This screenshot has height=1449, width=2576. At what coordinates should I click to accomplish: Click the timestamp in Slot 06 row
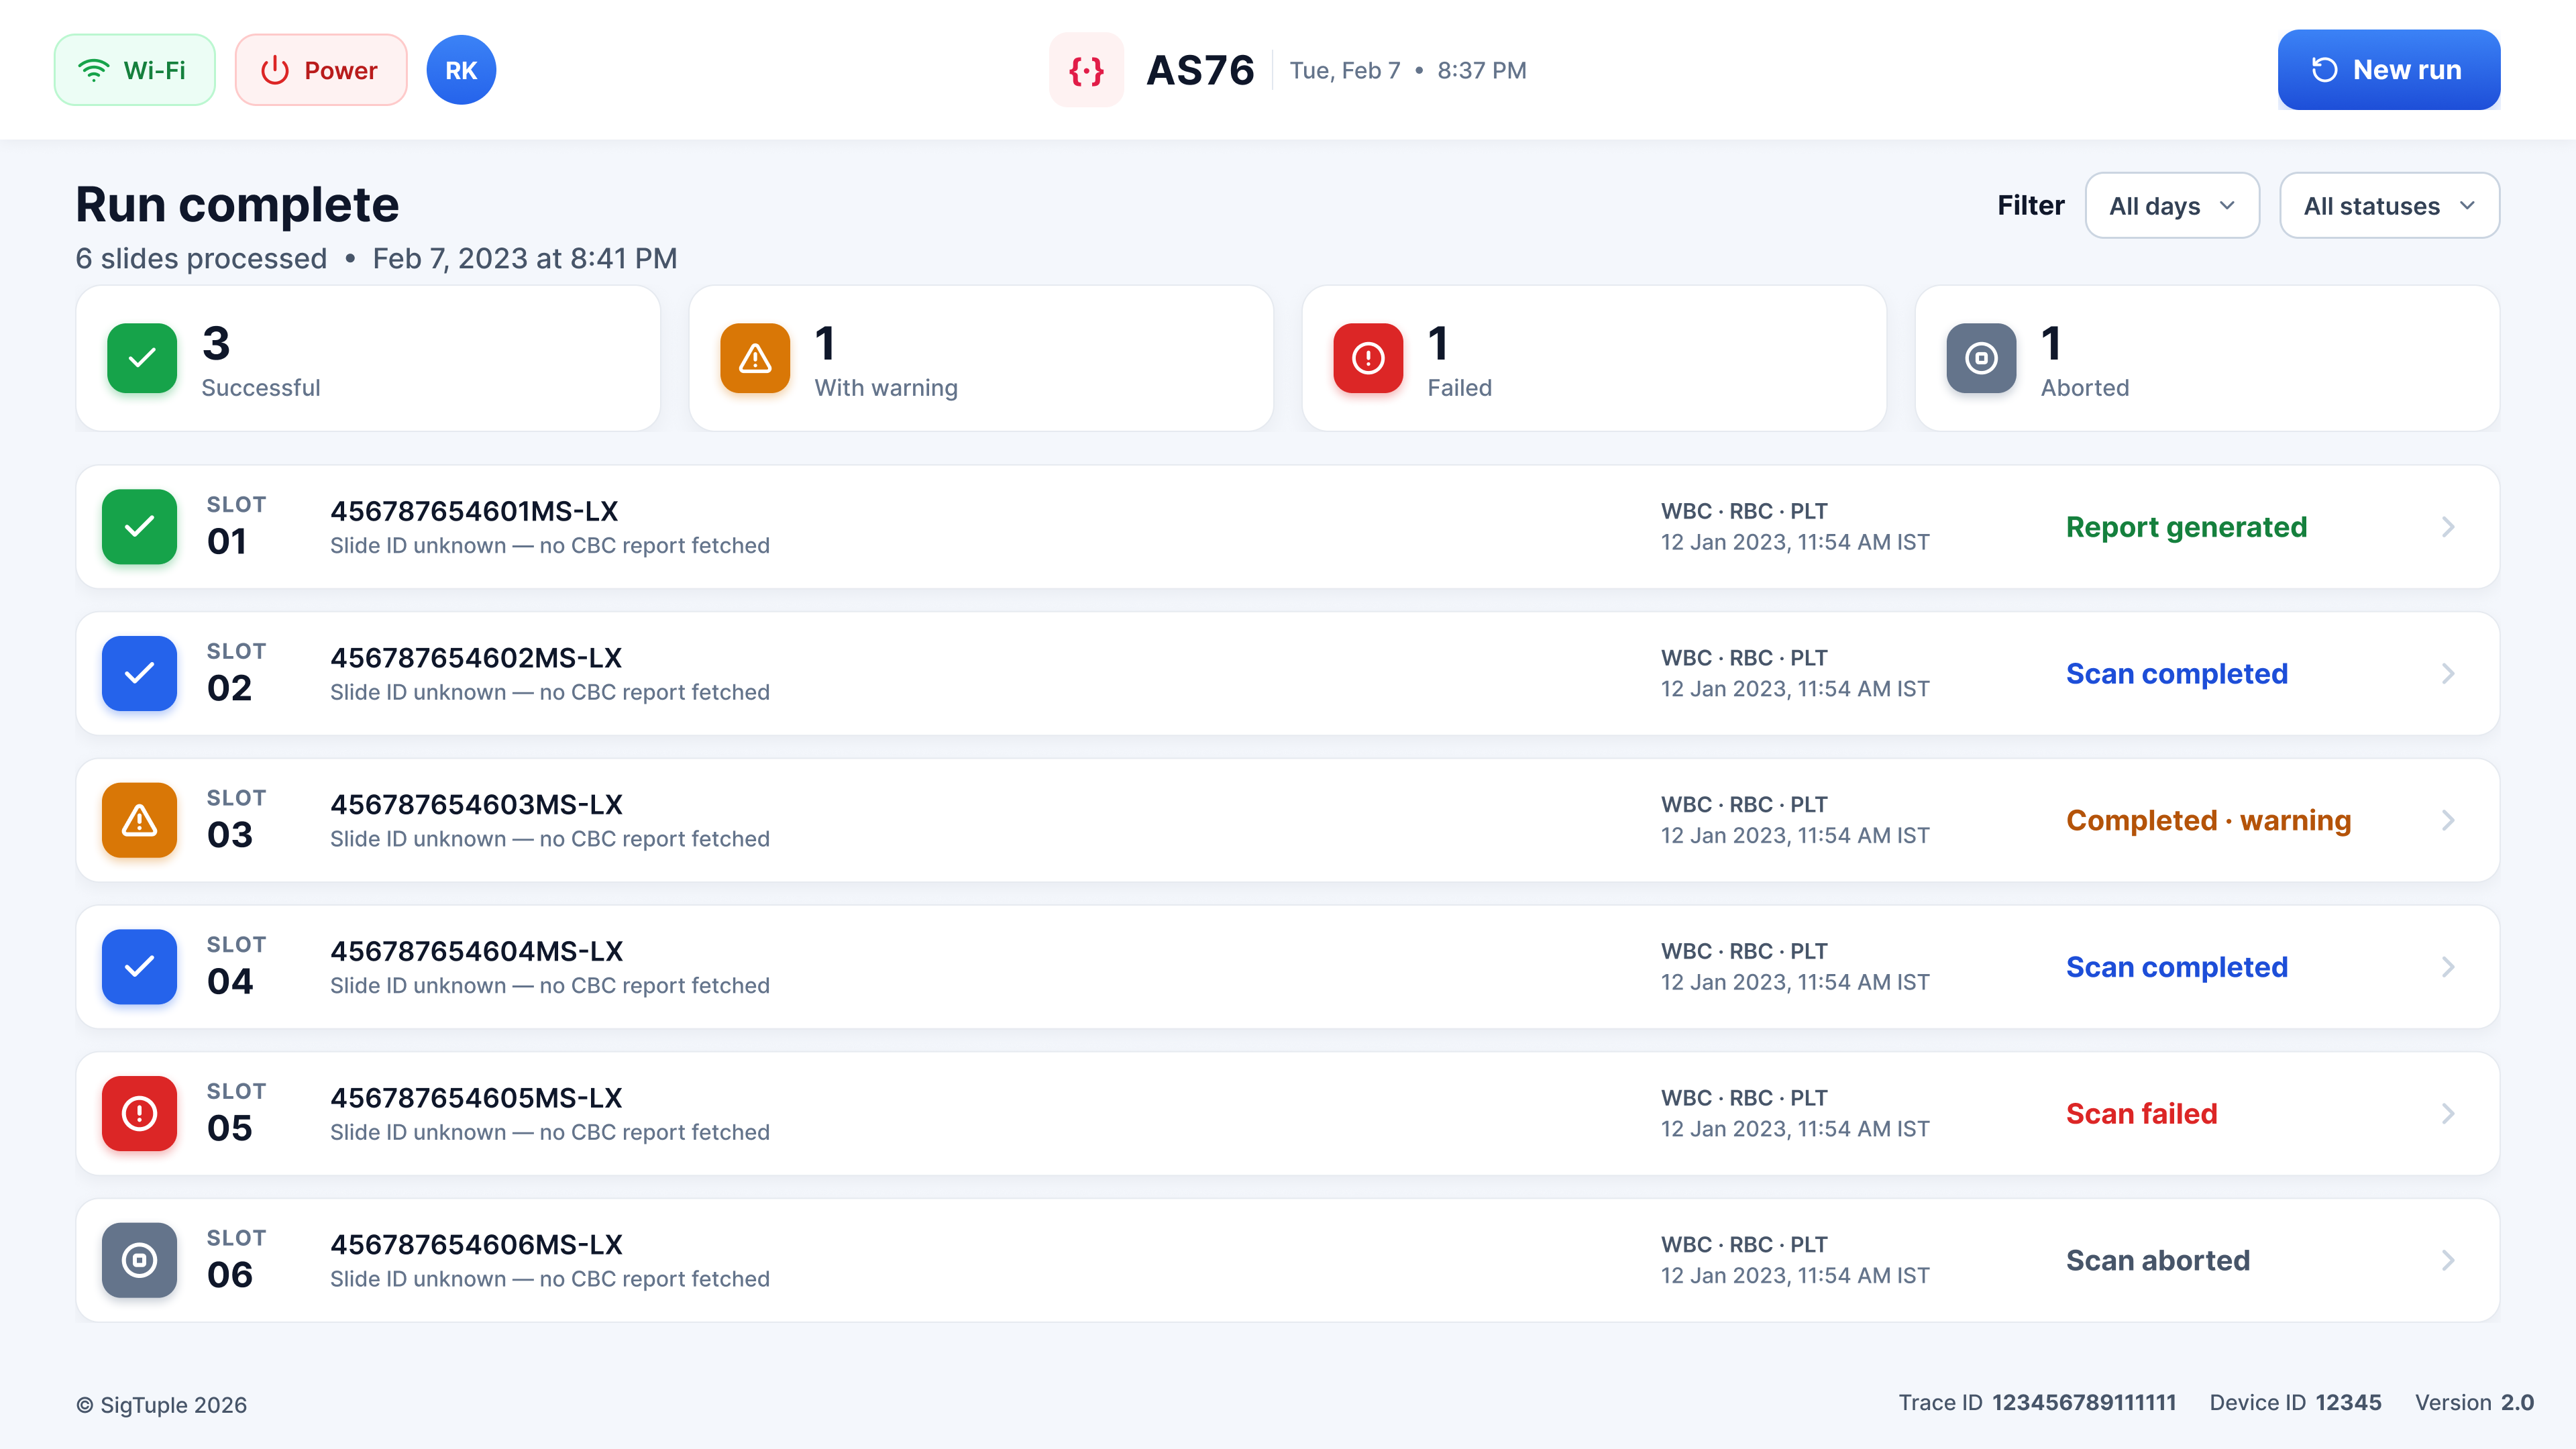coord(1795,1275)
